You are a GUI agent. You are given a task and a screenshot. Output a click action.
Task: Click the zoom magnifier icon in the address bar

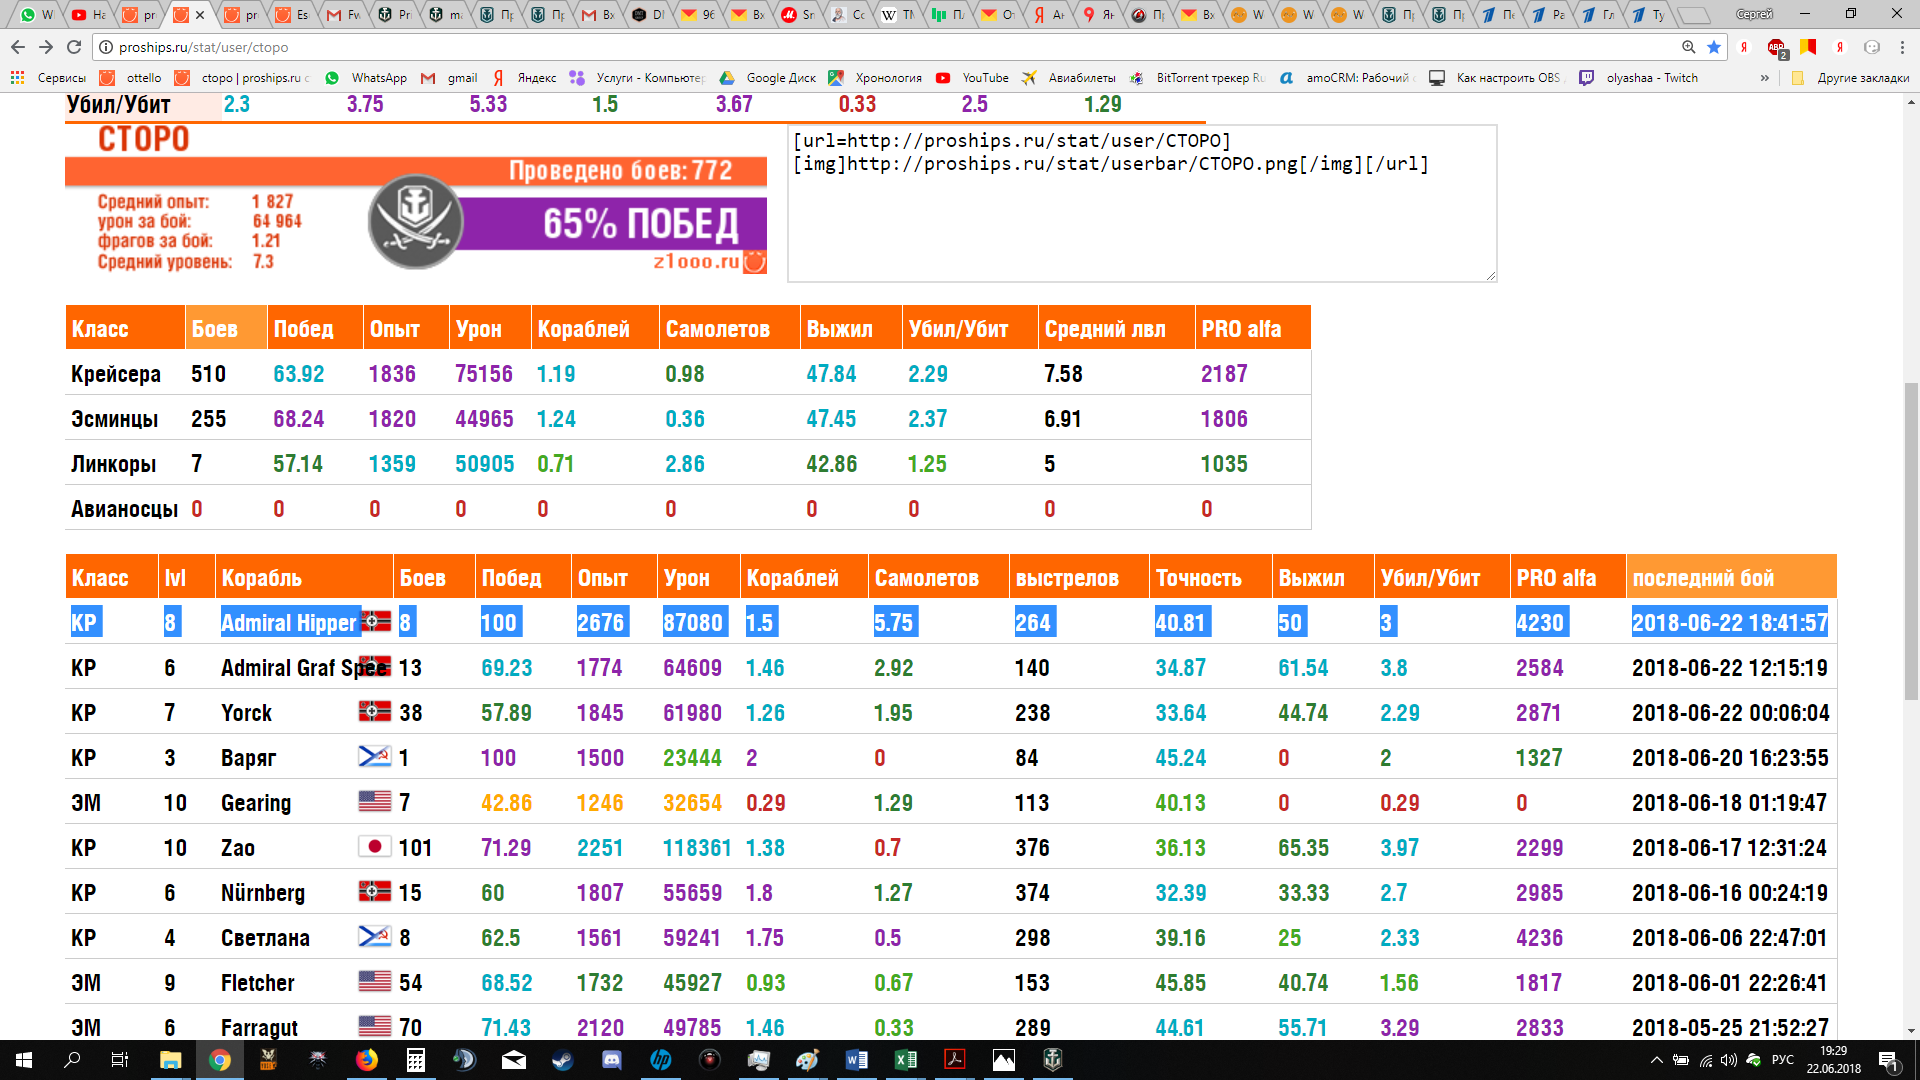pos(1688,47)
